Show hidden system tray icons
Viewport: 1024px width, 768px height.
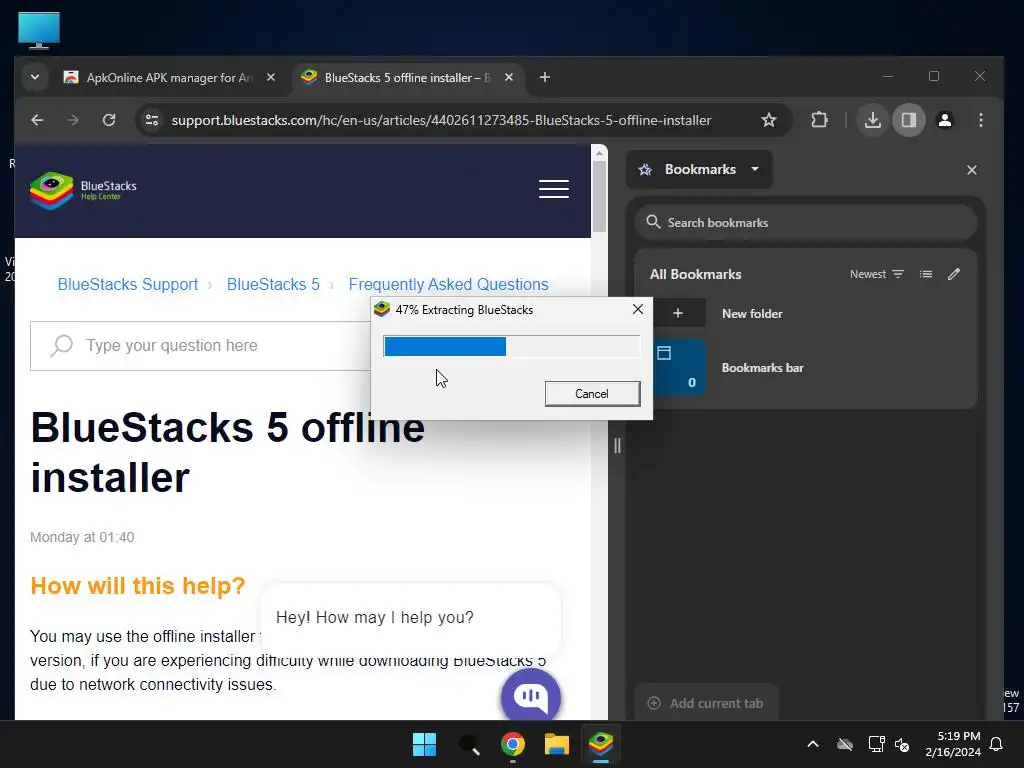coord(813,744)
